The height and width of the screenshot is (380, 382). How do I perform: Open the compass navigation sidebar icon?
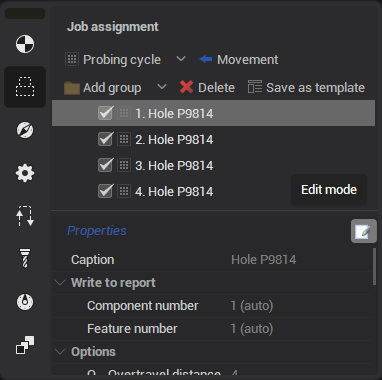coord(25,130)
